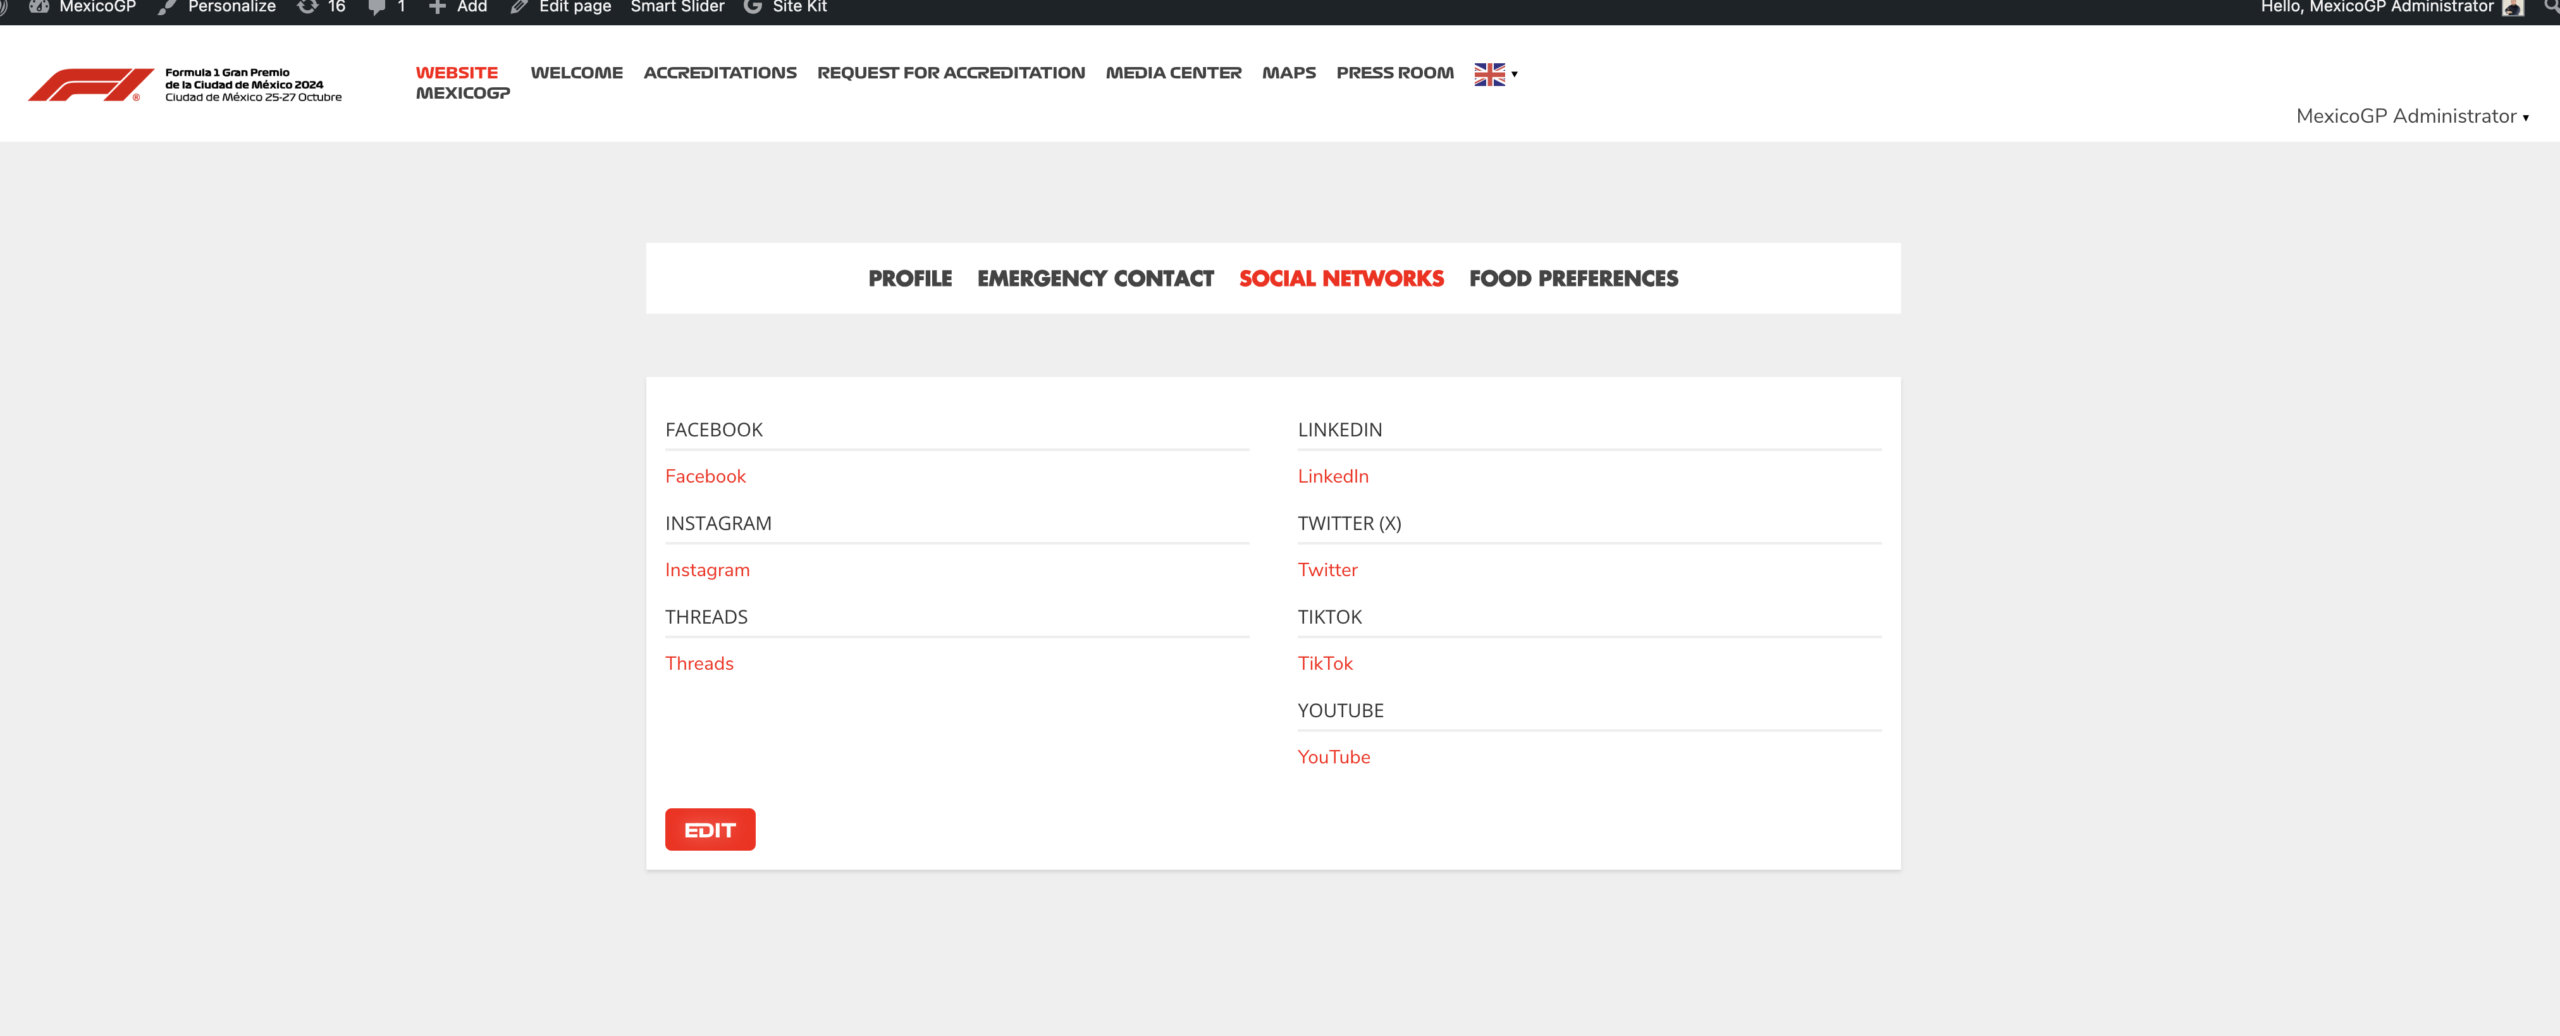
Task: Open Site Kit from the admin bar
Action: tap(786, 7)
